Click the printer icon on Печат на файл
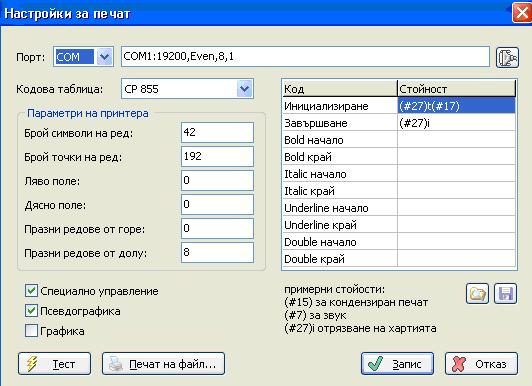The width and height of the screenshot is (532, 386). click(x=116, y=364)
